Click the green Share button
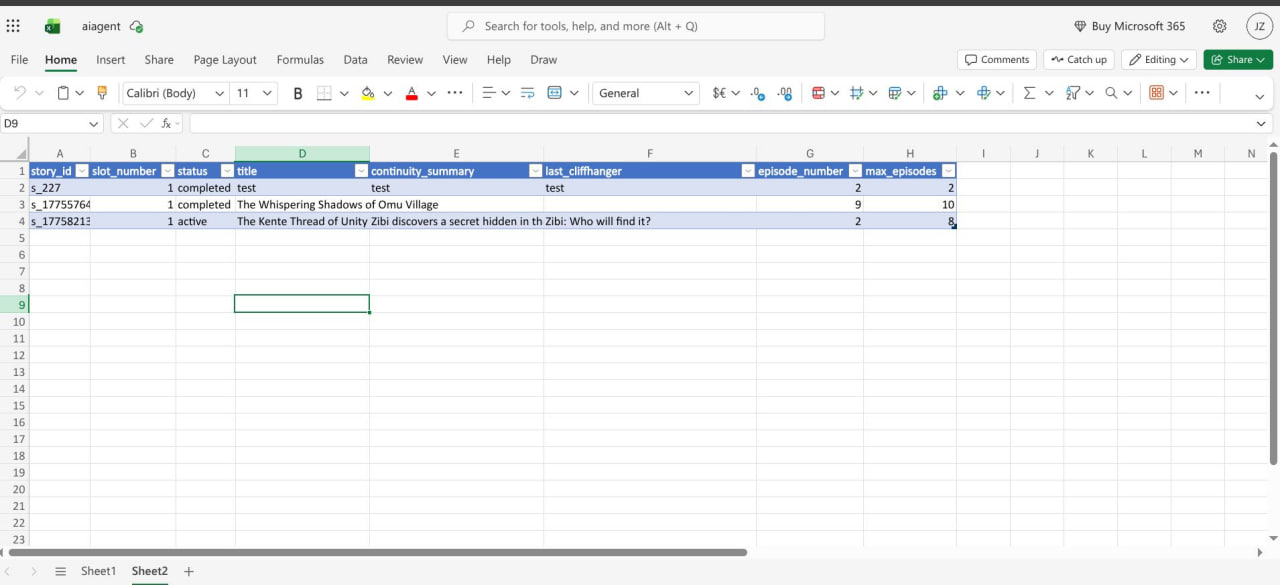The image size is (1280, 585). tap(1238, 60)
